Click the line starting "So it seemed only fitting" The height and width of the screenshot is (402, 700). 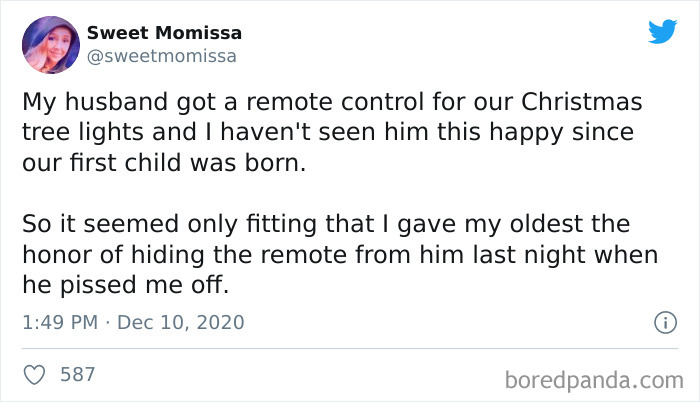326,224
